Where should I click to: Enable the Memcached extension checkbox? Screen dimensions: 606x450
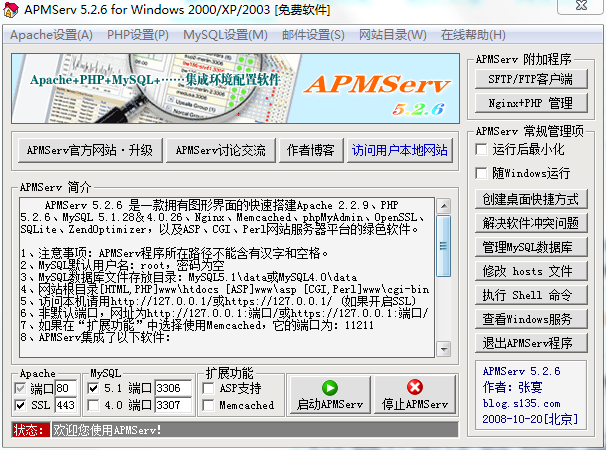(x=208, y=405)
